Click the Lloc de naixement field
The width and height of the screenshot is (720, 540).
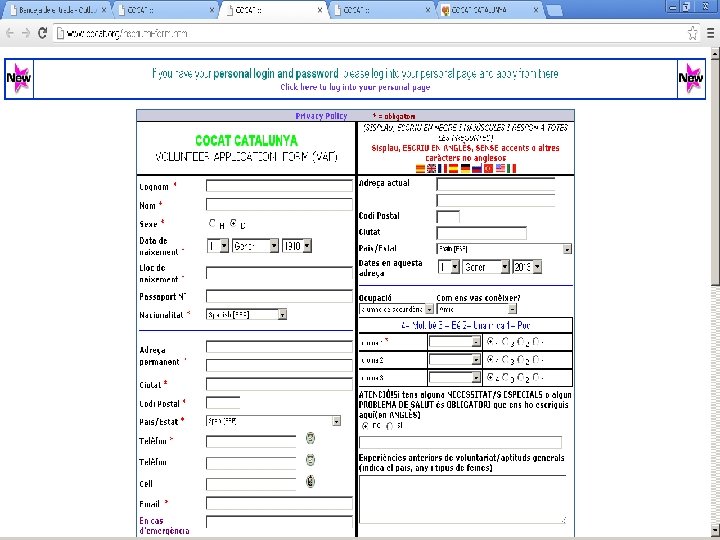tap(279, 273)
